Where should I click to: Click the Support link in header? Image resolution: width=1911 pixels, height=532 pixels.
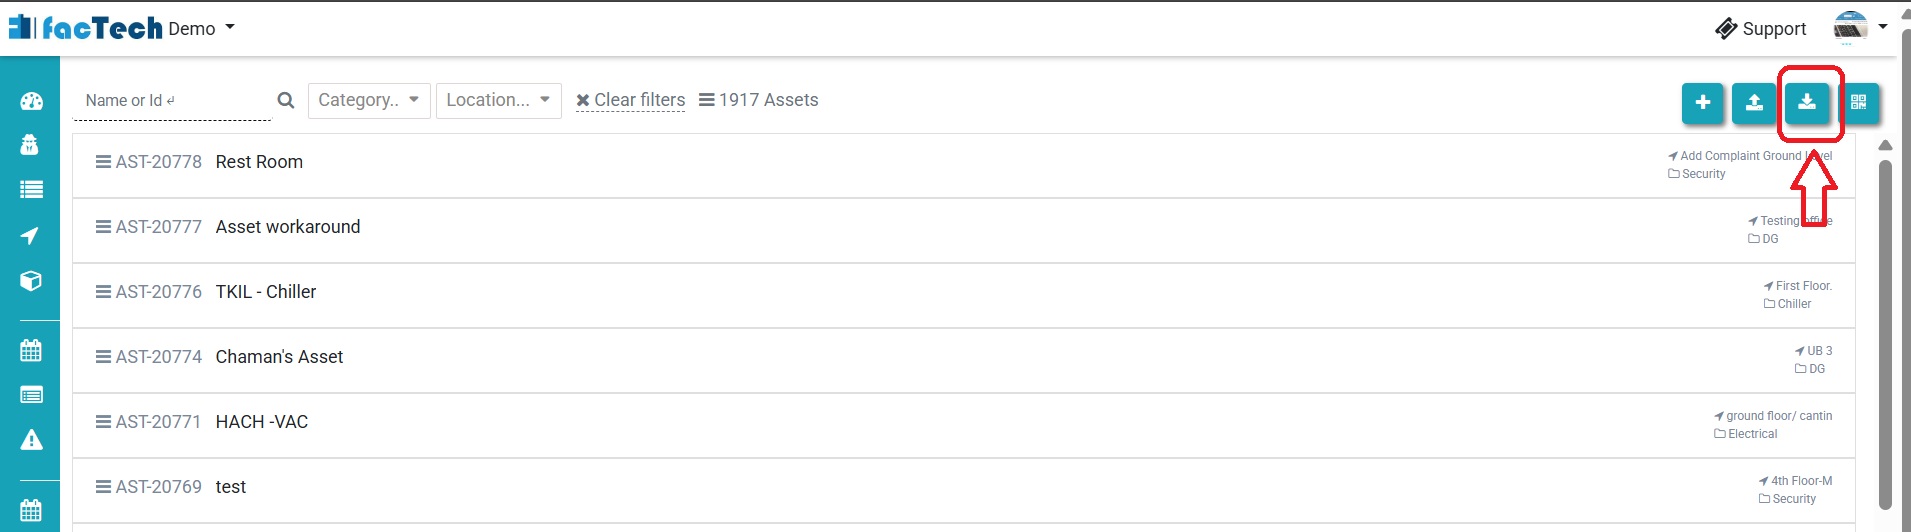[x=1761, y=29]
